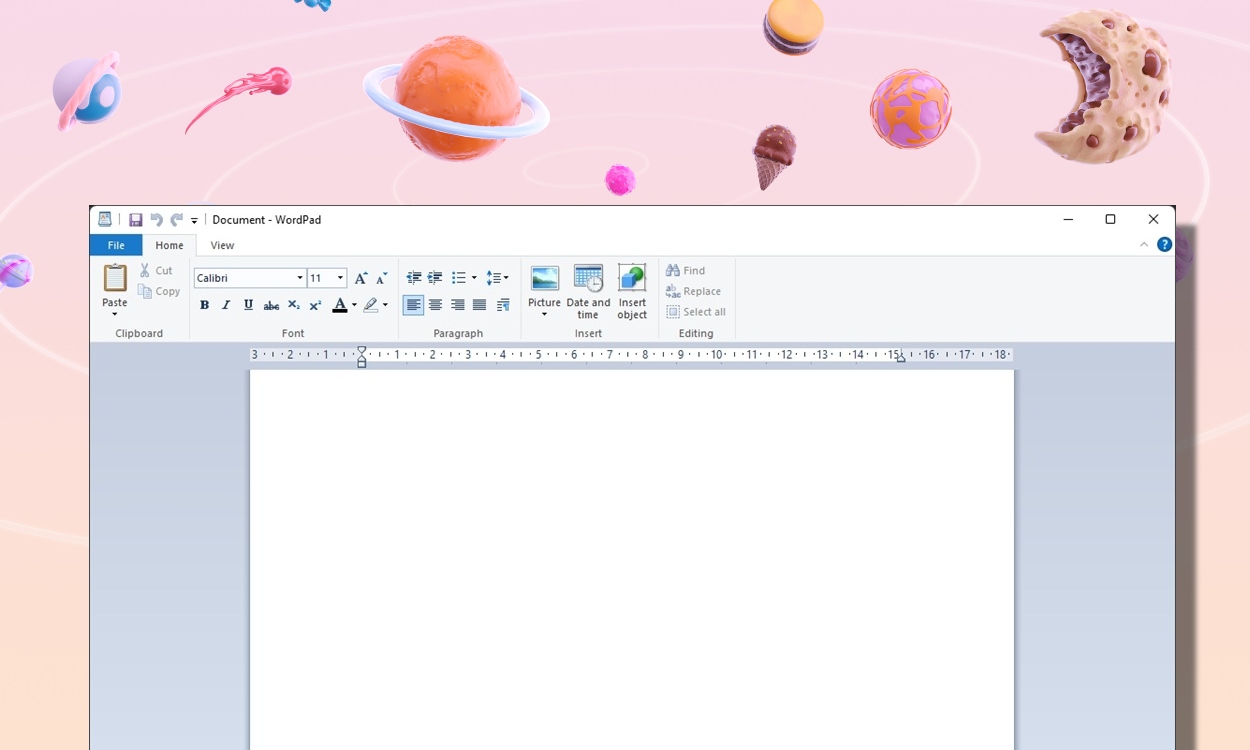Click the Increase indent icon
Viewport: 1250px width, 750px height.
tap(435, 277)
